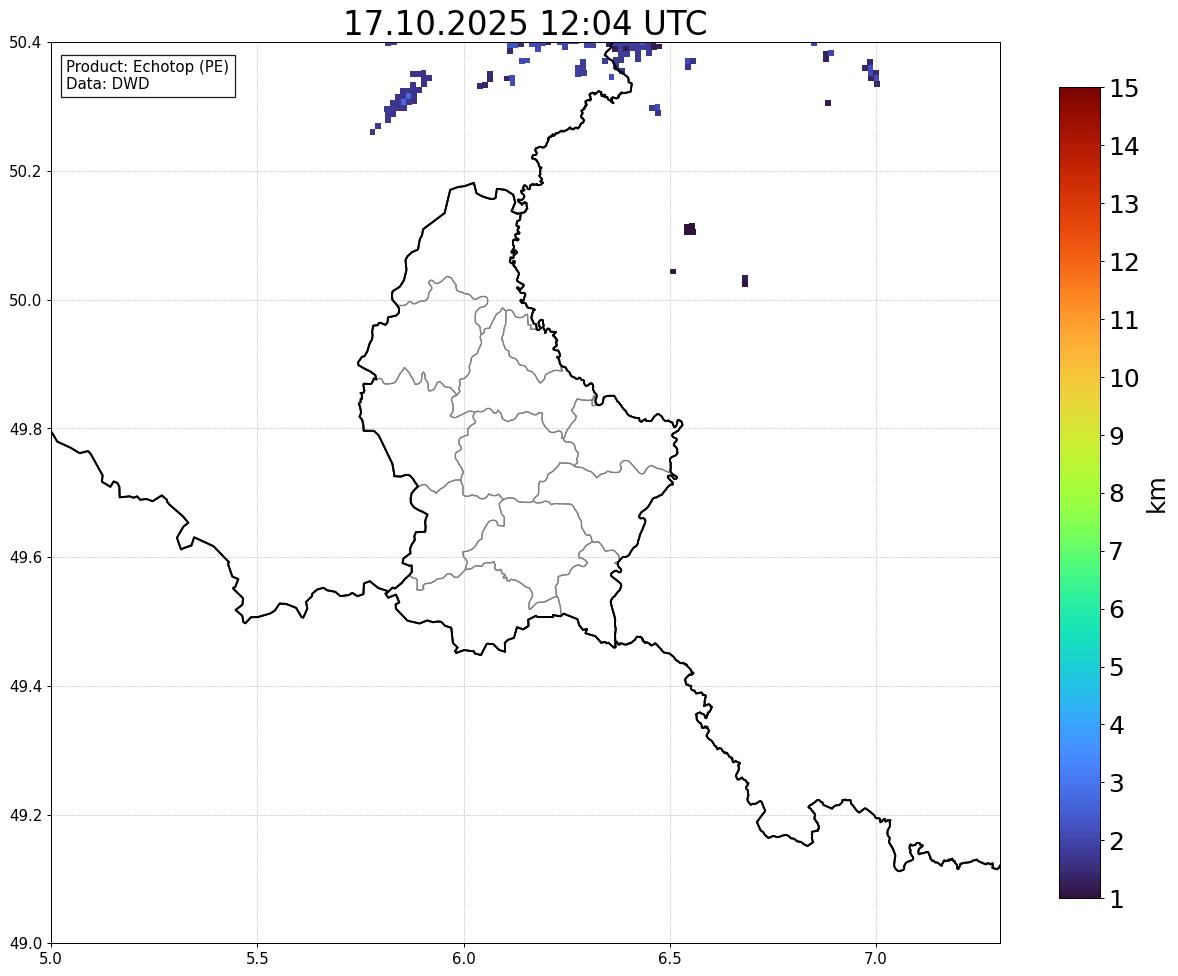Click the colorbar tick label '1'
Screen dimensions: 1178x976
tap(1117, 899)
